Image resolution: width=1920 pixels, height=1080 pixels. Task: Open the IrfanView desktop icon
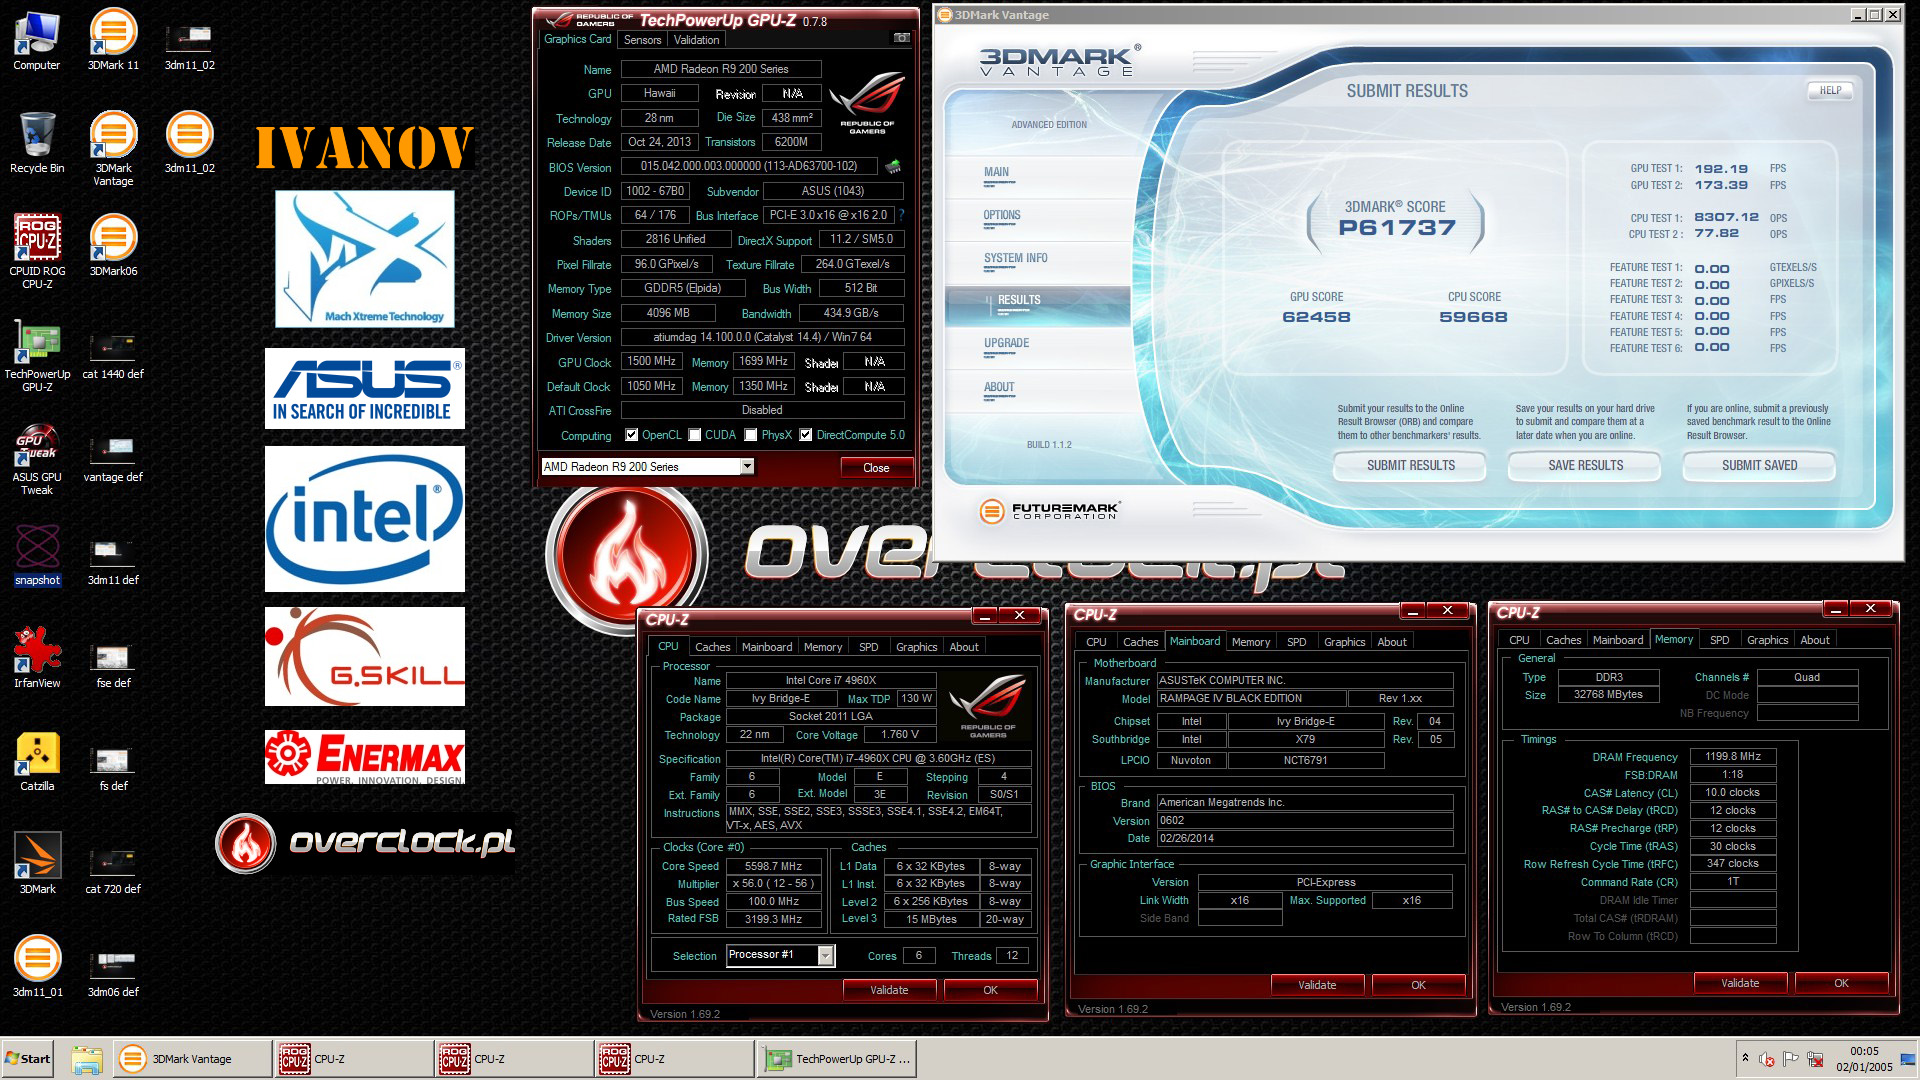click(x=37, y=658)
